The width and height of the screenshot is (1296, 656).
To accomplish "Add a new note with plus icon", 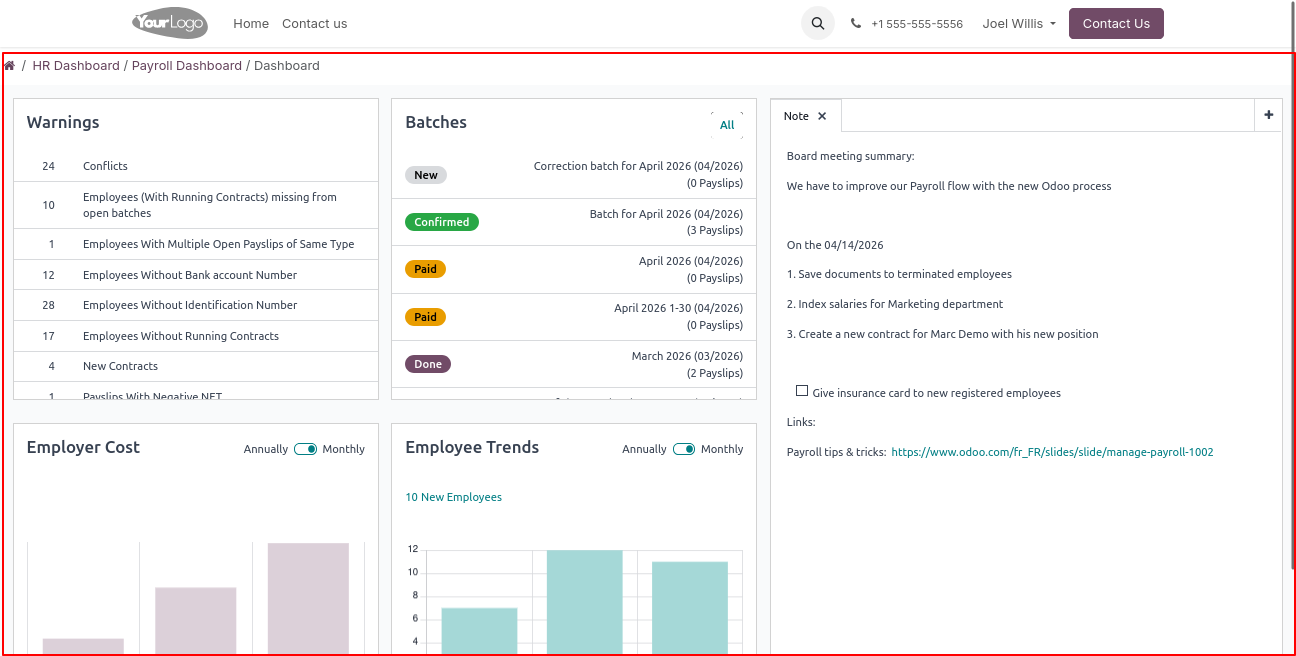I will [1268, 115].
